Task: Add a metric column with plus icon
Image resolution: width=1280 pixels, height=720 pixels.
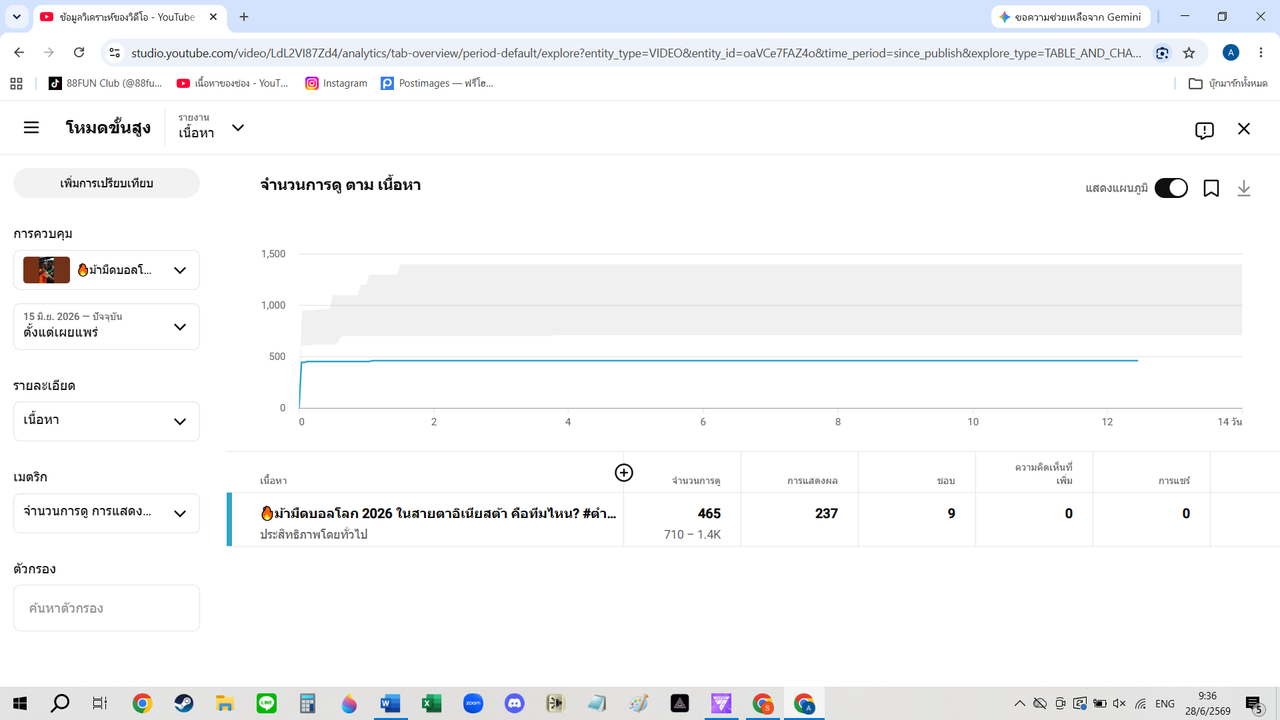Action: 624,472
